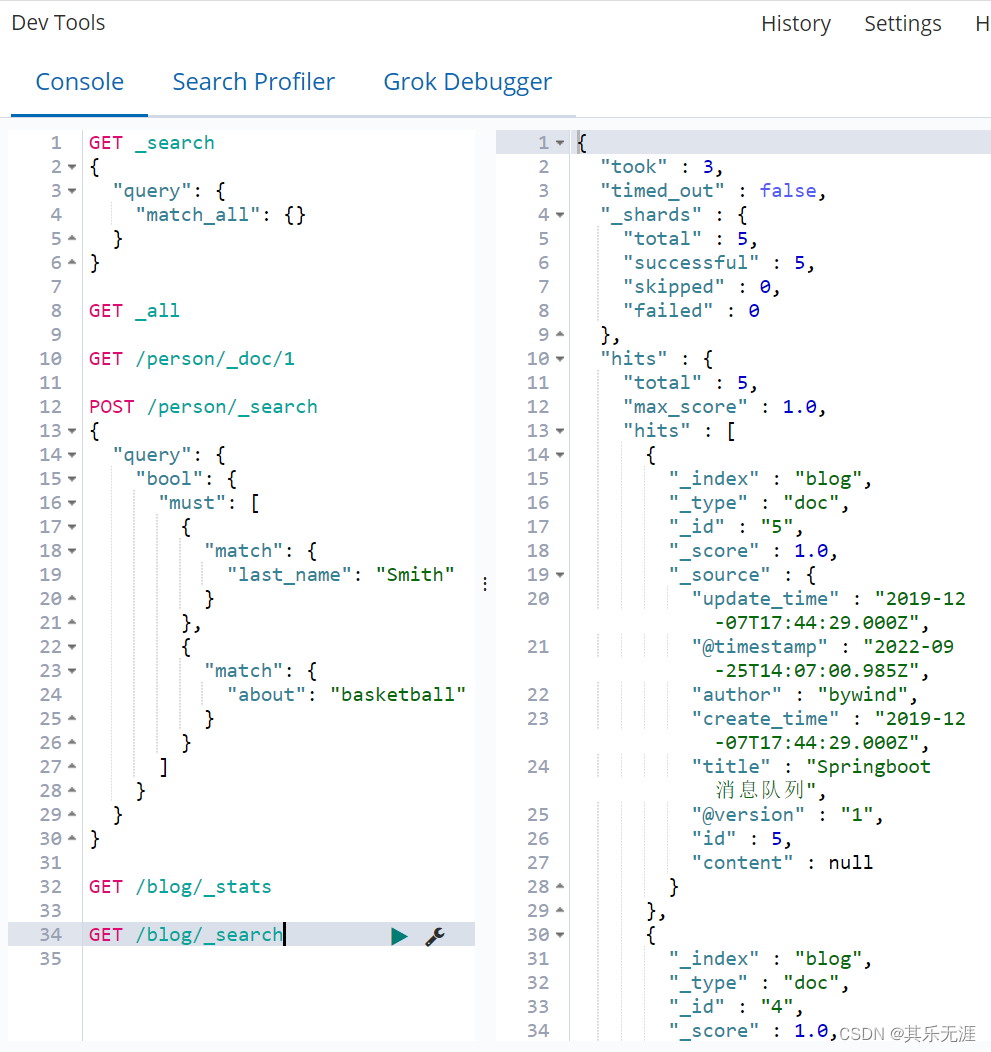Collapse "query" fold at editor line 3
This screenshot has width=991, height=1052.
[x=72, y=191]
